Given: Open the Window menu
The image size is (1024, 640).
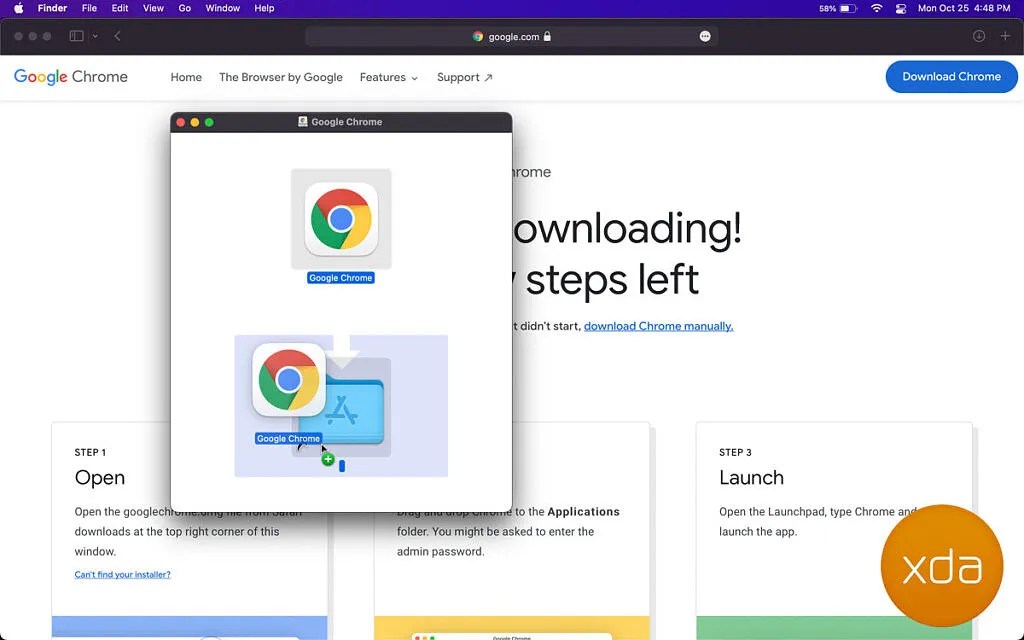Looking at the screenshot, I should point(222,8).
